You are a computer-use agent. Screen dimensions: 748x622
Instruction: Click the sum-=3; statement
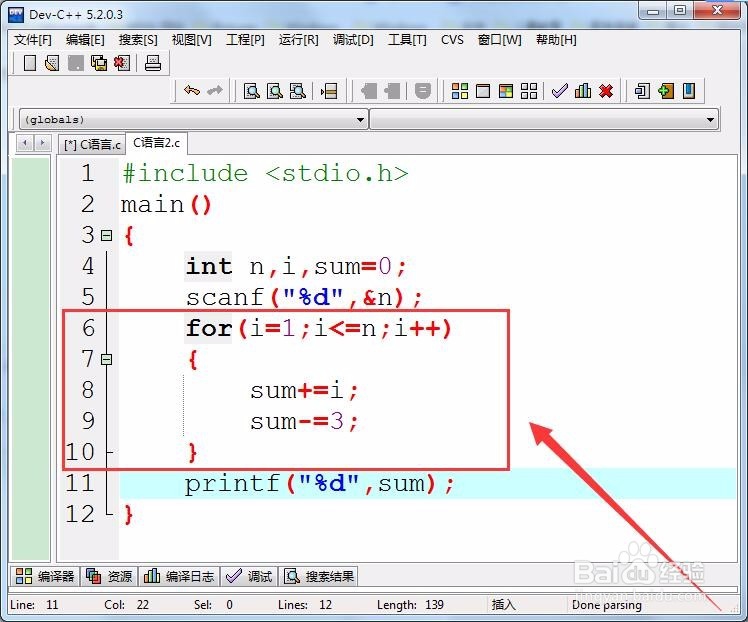(x=303, y=421)
